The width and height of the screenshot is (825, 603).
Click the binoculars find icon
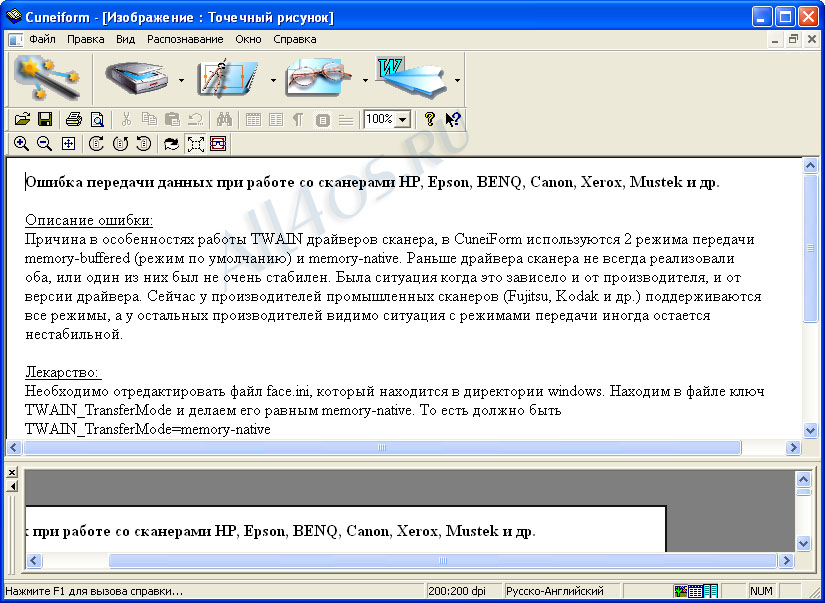coord(225,119)
